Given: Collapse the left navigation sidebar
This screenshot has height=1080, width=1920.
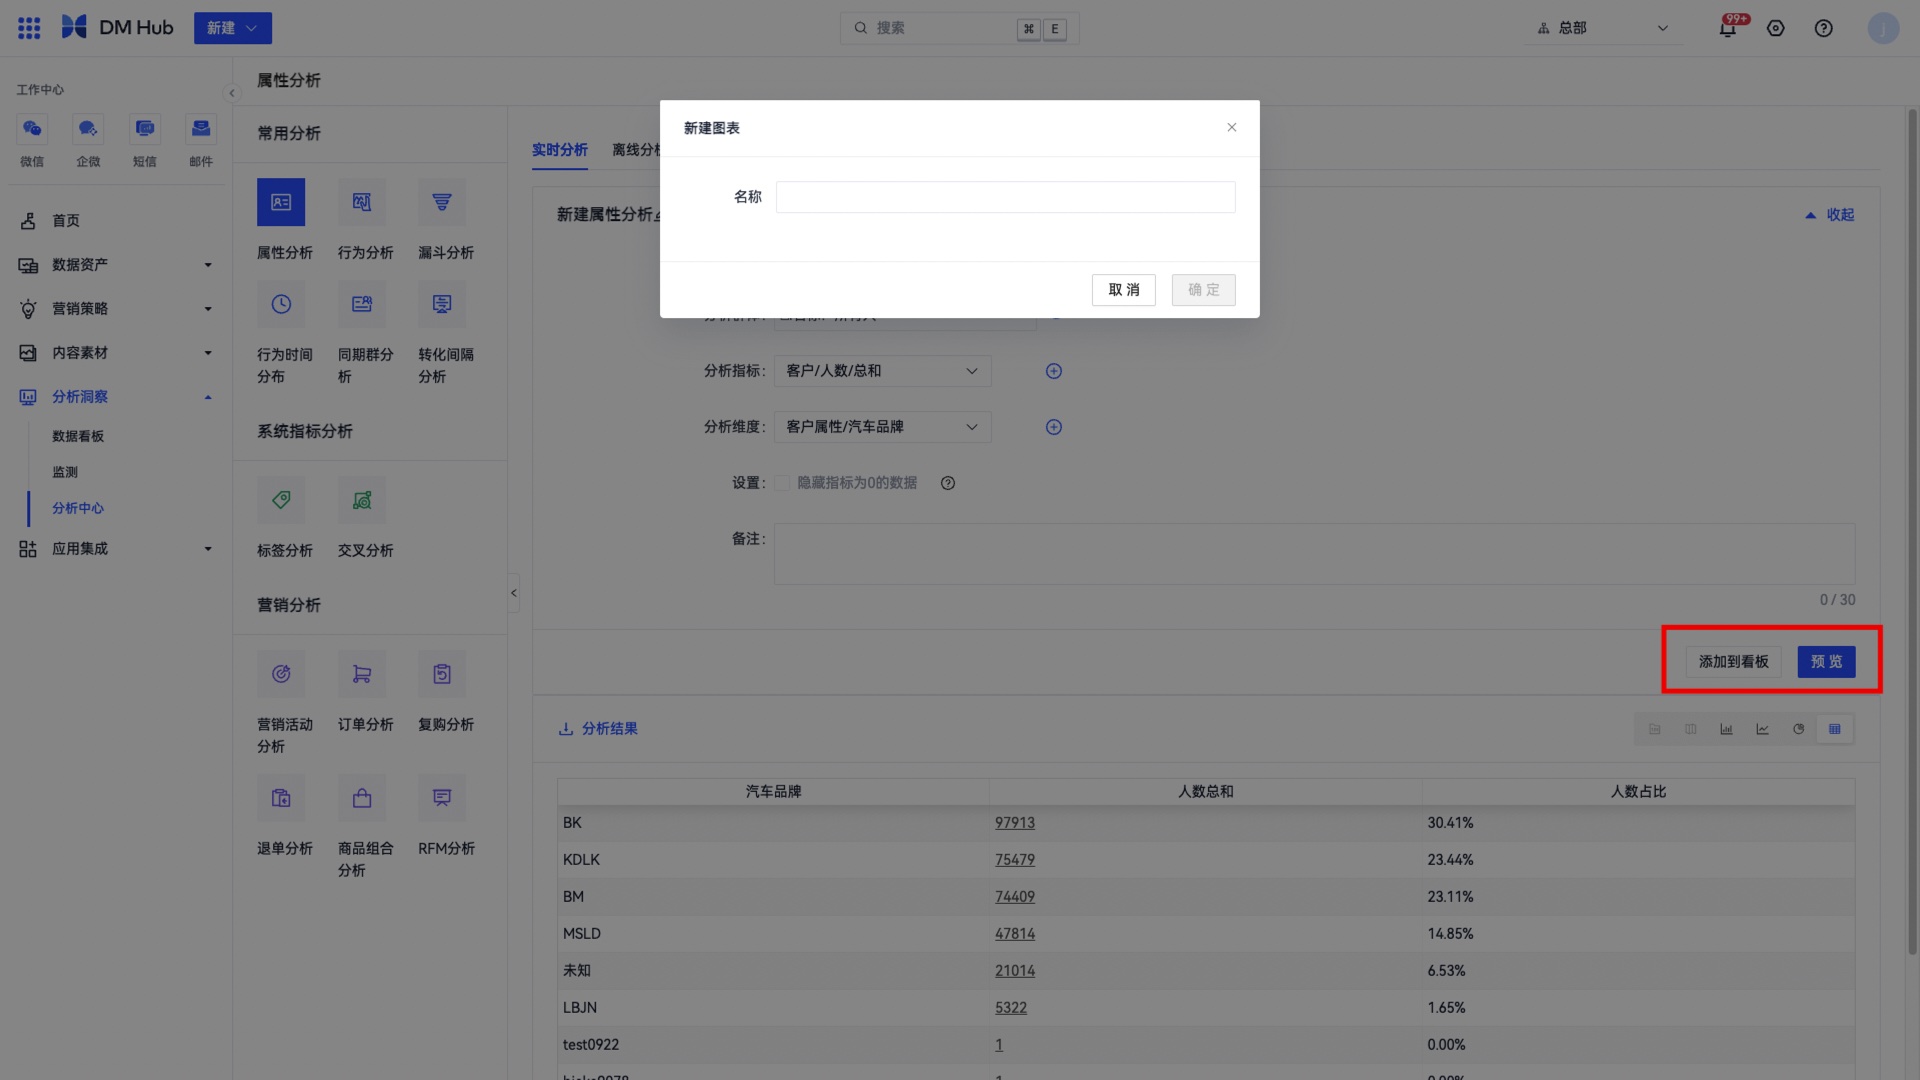Looking at the screenshot, I should pos(232,93).
